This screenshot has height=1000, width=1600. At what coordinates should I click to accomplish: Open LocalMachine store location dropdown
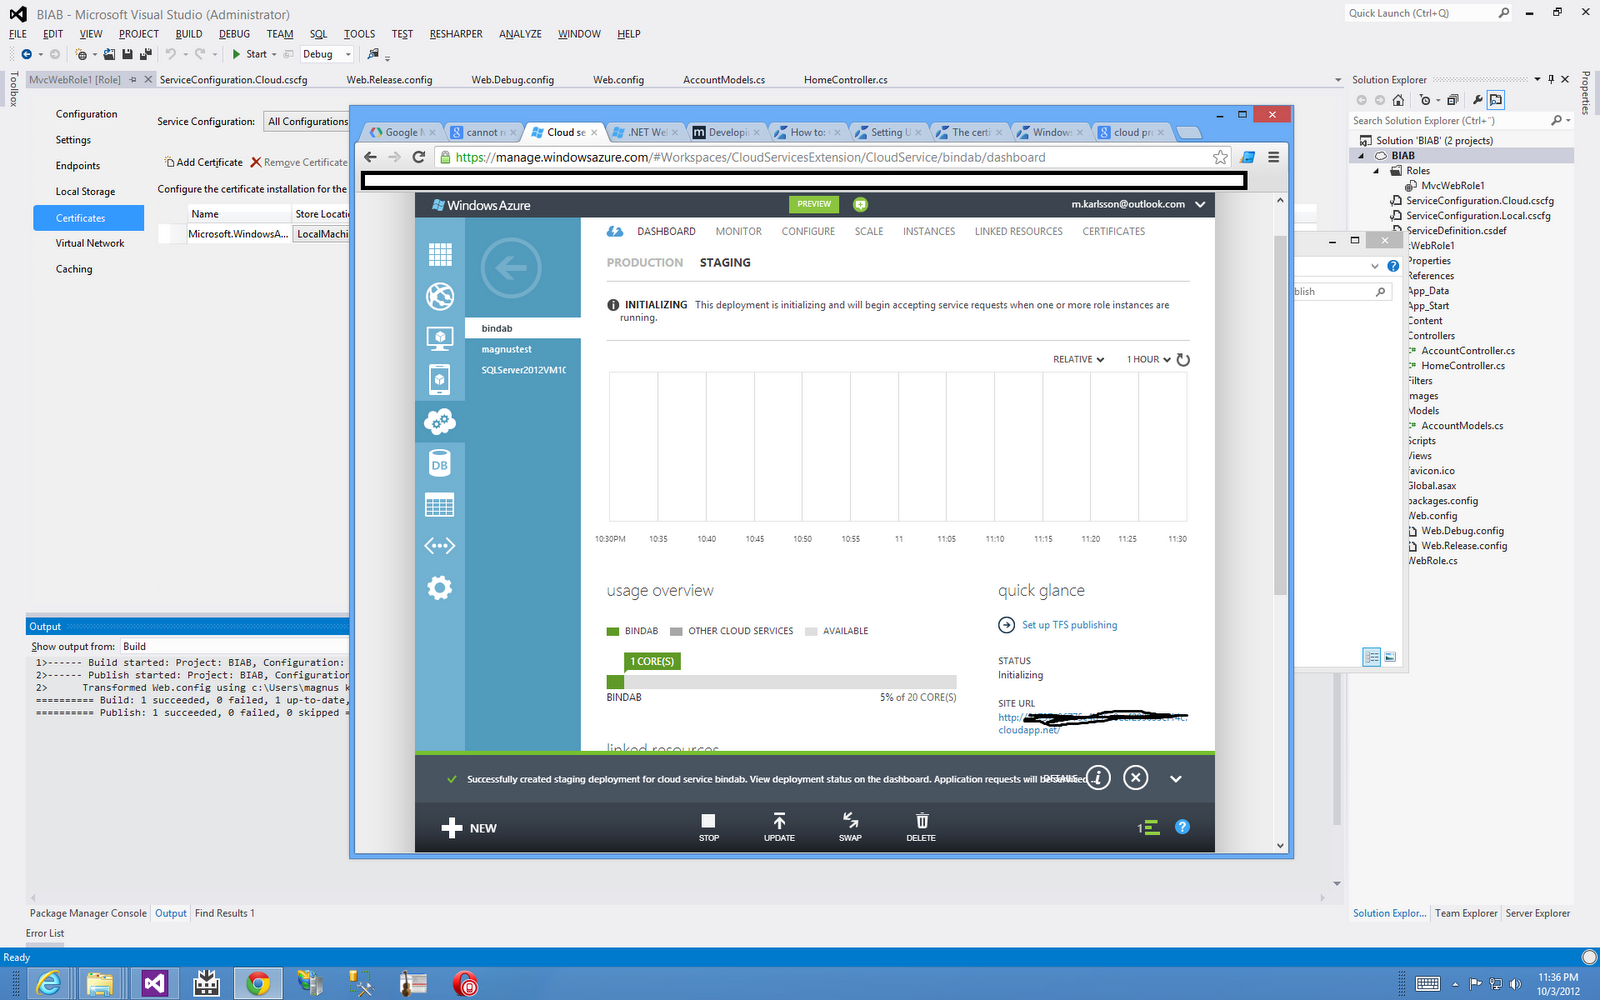(x=321, y=234)
